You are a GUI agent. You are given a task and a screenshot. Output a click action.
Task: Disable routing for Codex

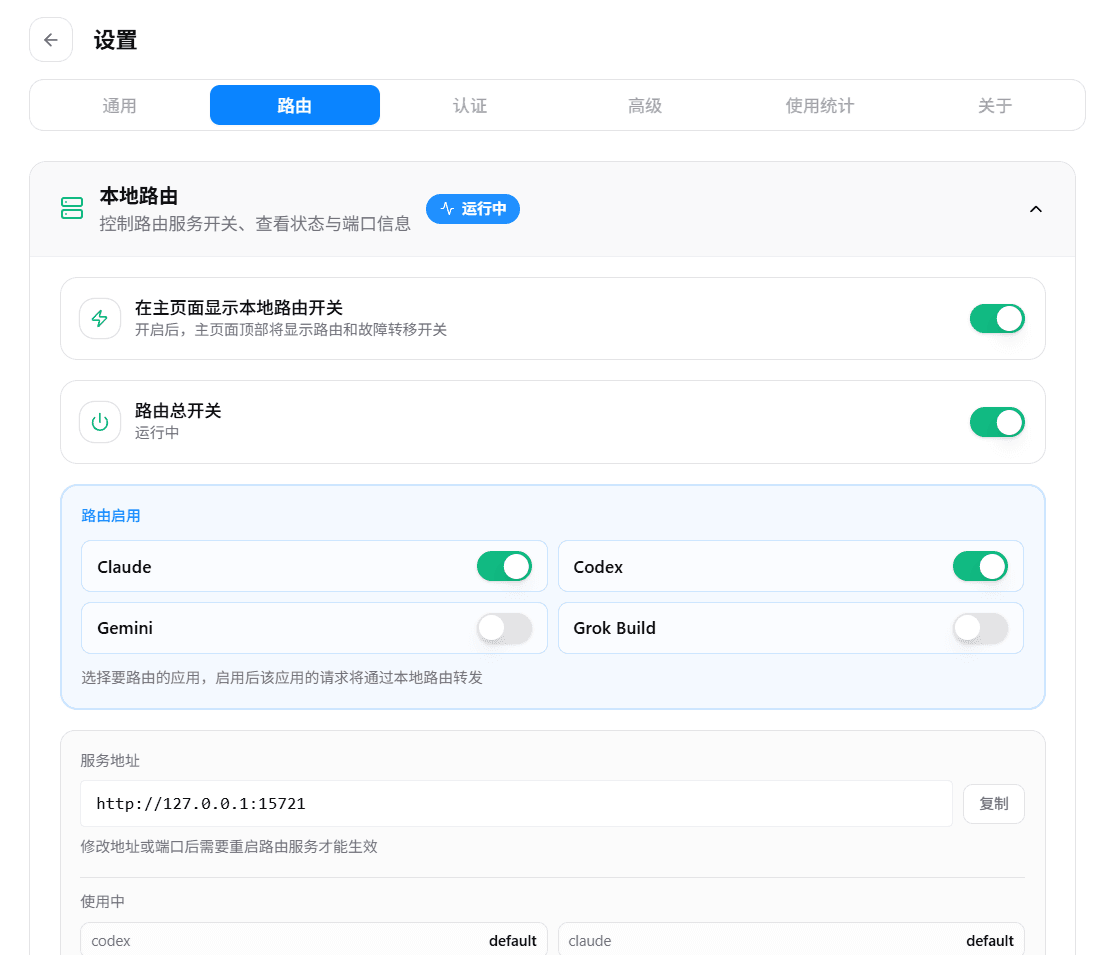[x=980, y=566]
